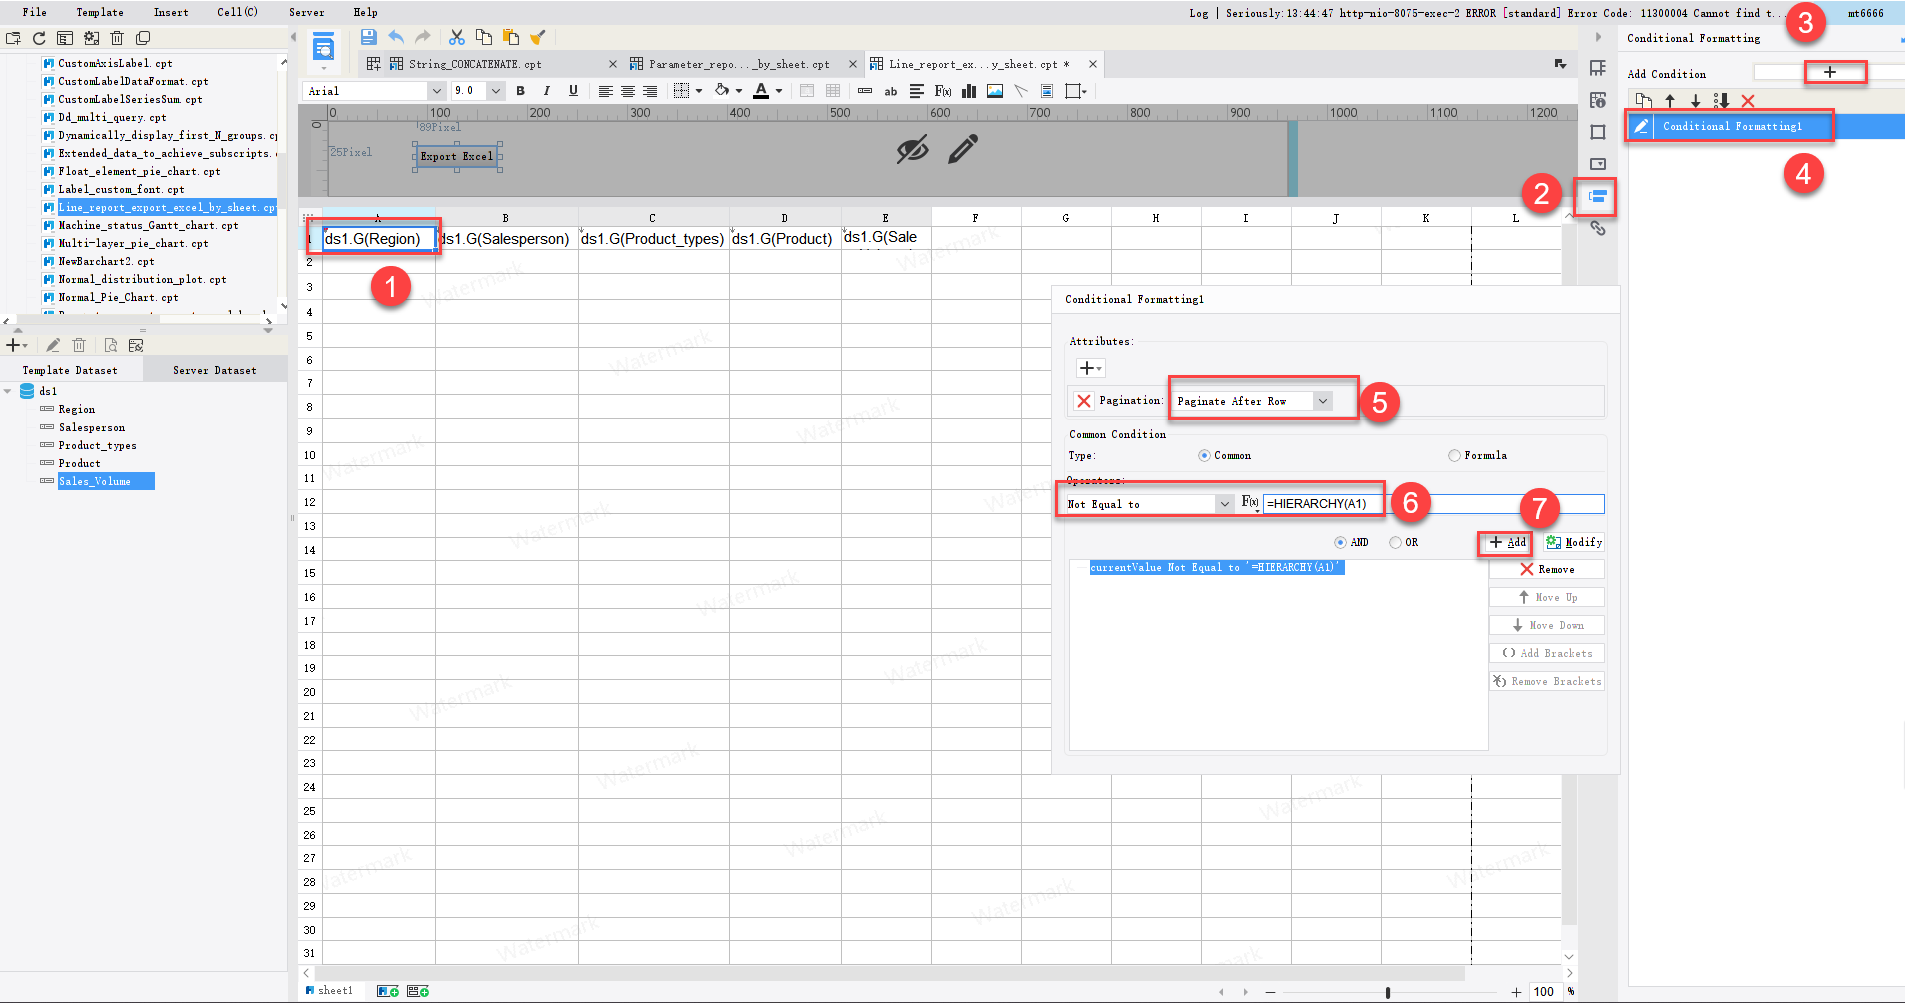Open the Arial font family dropdown

pos(437,90)
